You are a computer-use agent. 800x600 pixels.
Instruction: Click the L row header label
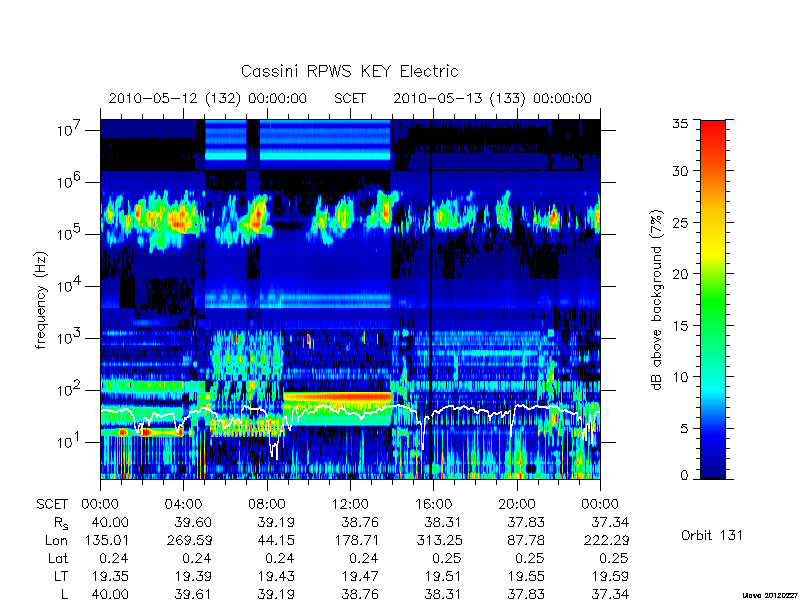coord(64,593)
